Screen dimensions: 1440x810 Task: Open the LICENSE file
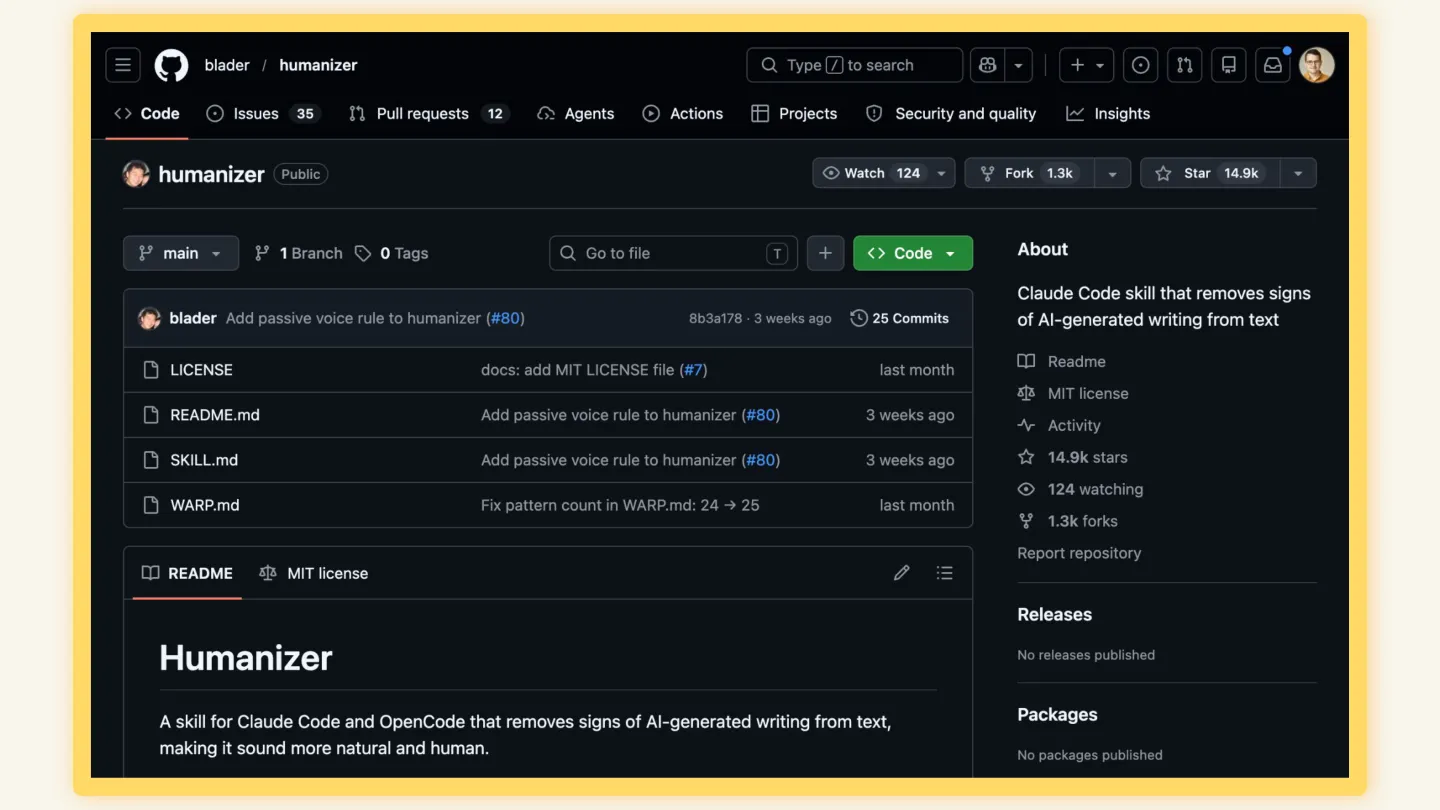(x=201, y=370)
